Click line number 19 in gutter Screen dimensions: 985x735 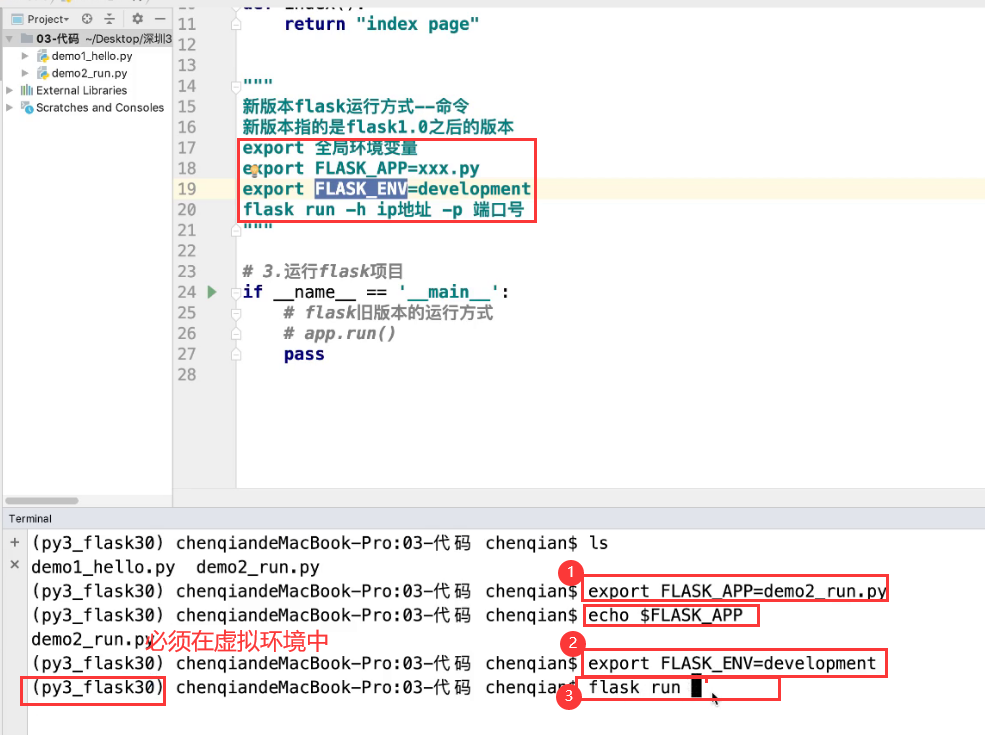tap(187, 189)
